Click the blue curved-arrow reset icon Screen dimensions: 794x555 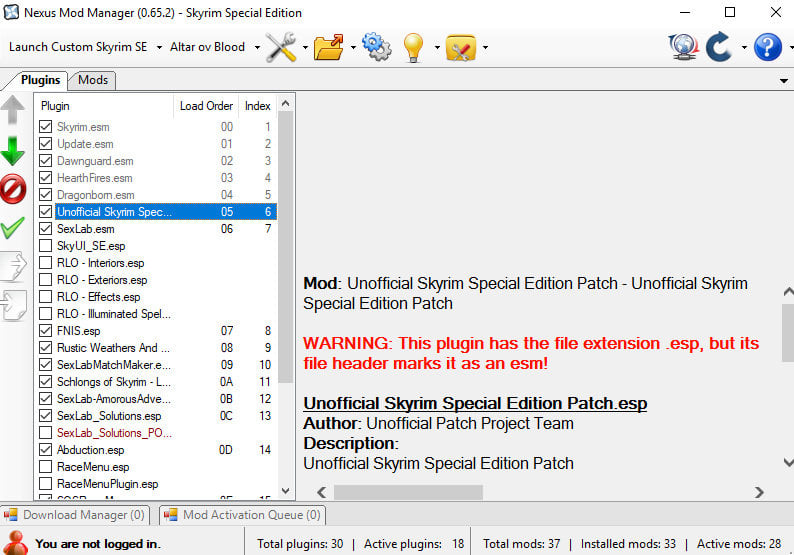click(719, 47)
